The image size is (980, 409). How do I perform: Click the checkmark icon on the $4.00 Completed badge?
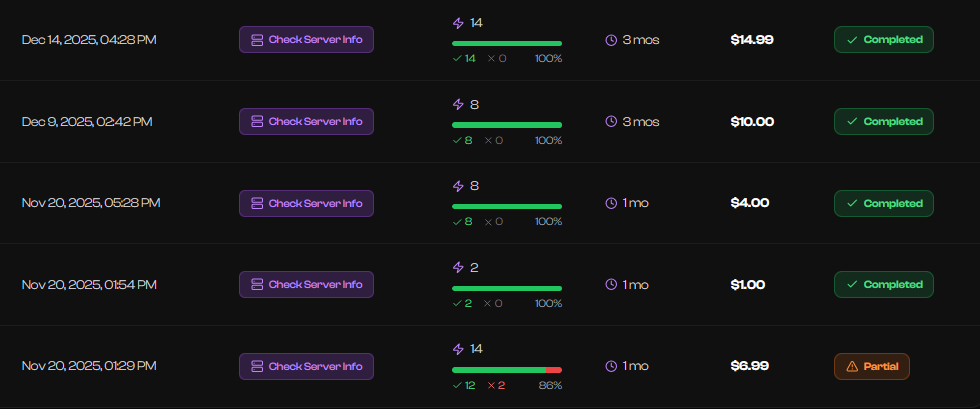852,204
